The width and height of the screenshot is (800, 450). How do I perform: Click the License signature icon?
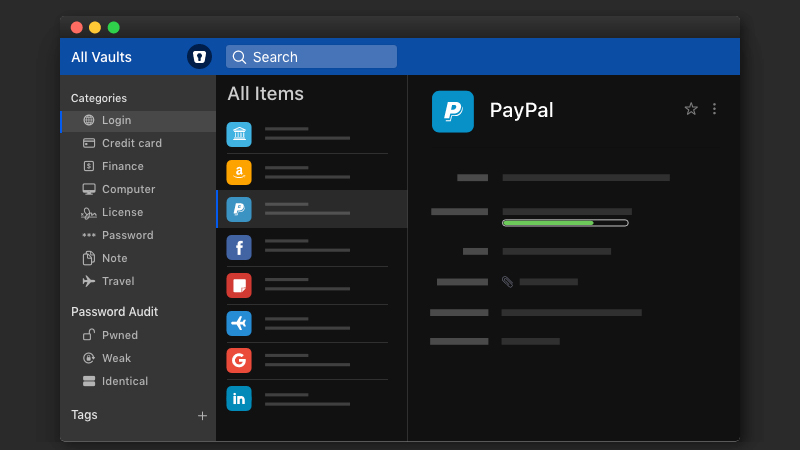[x=89, y=213]
